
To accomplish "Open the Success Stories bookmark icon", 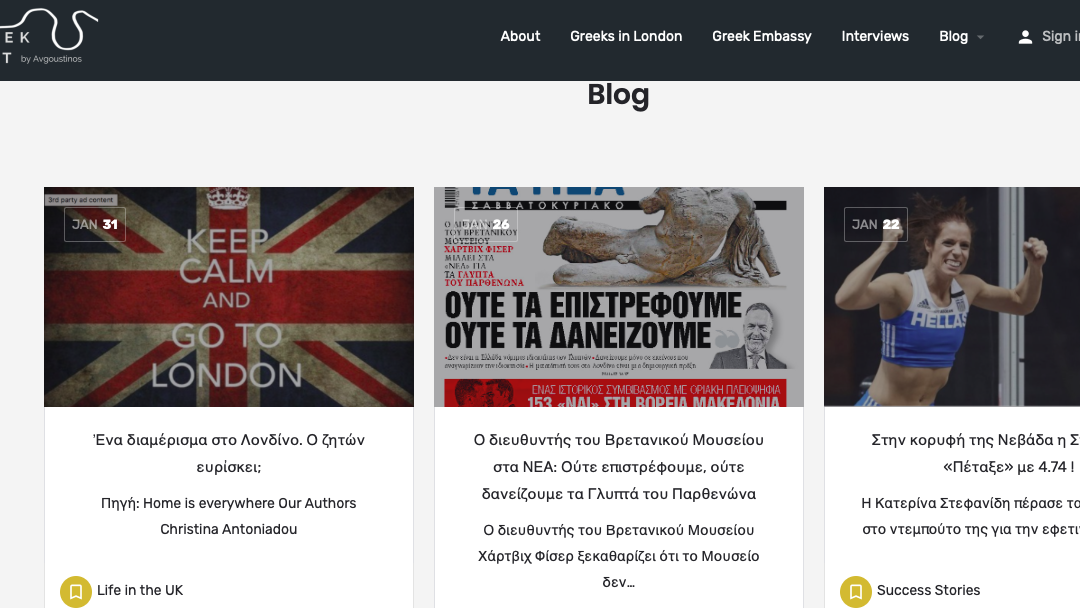I will click(x=855, y=591).
